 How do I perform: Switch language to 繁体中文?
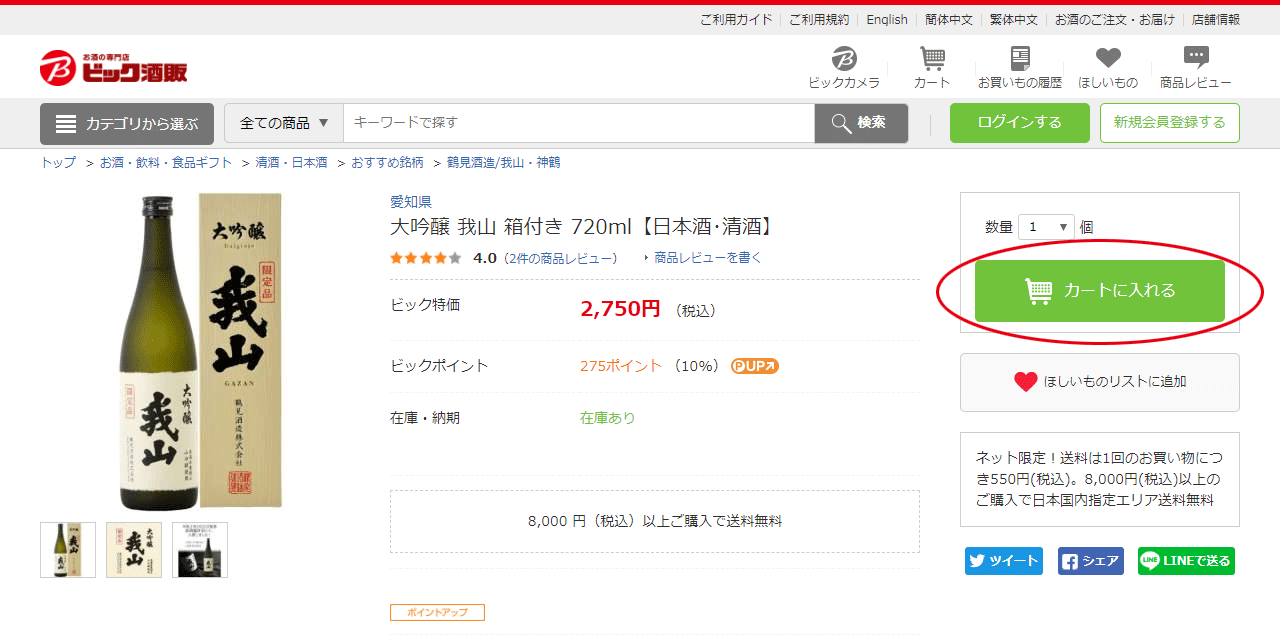click(x=1014, y=20)
